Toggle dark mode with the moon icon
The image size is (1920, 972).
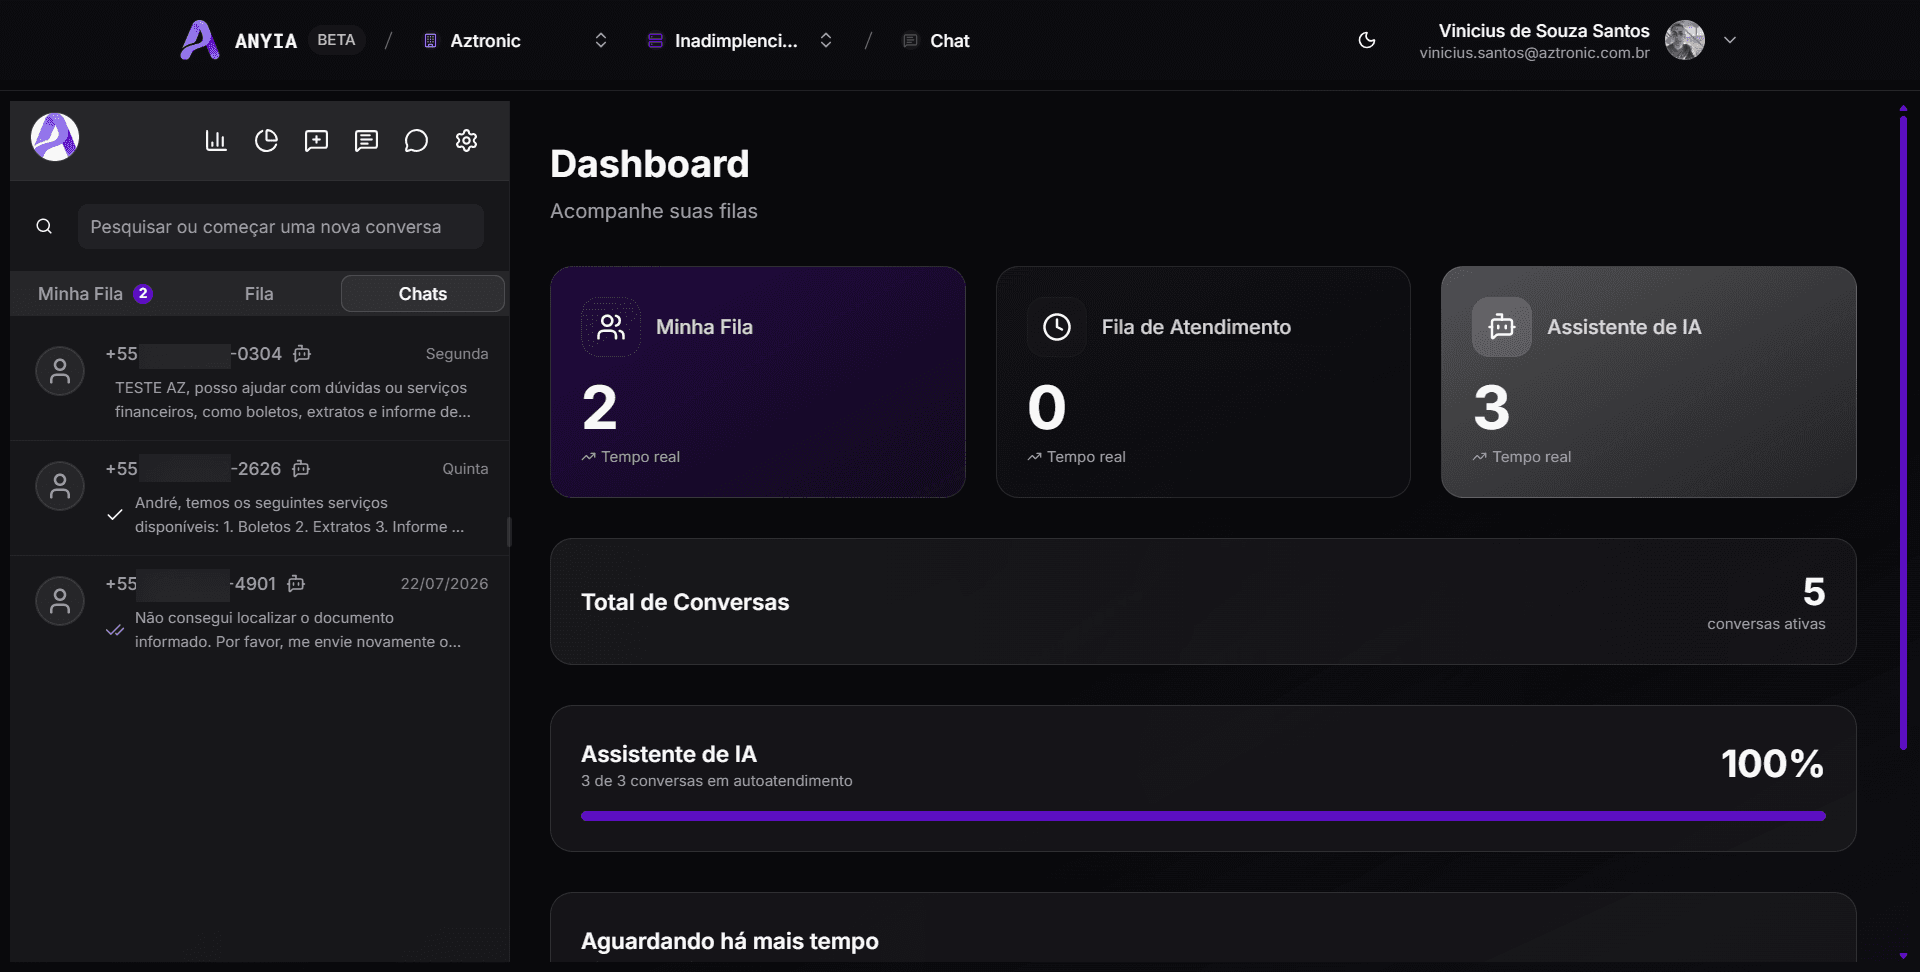(x=1367, y=41)
